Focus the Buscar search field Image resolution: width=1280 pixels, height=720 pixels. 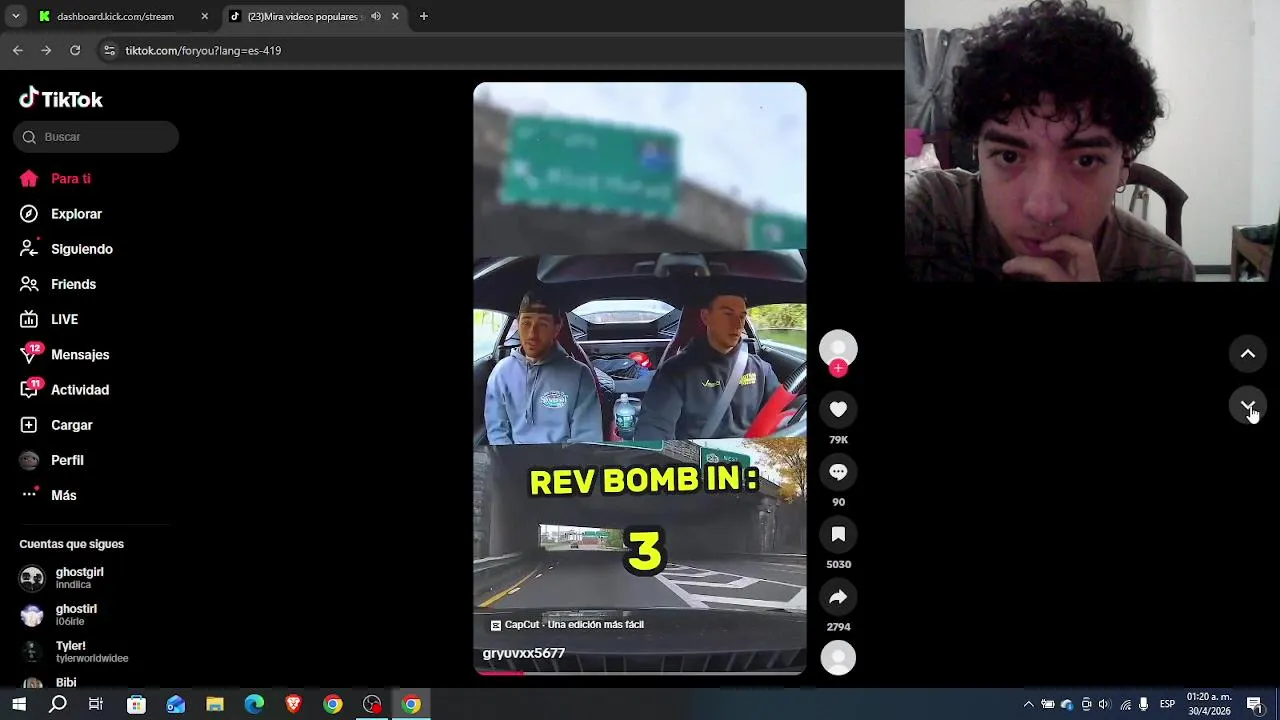coord(96,137)
